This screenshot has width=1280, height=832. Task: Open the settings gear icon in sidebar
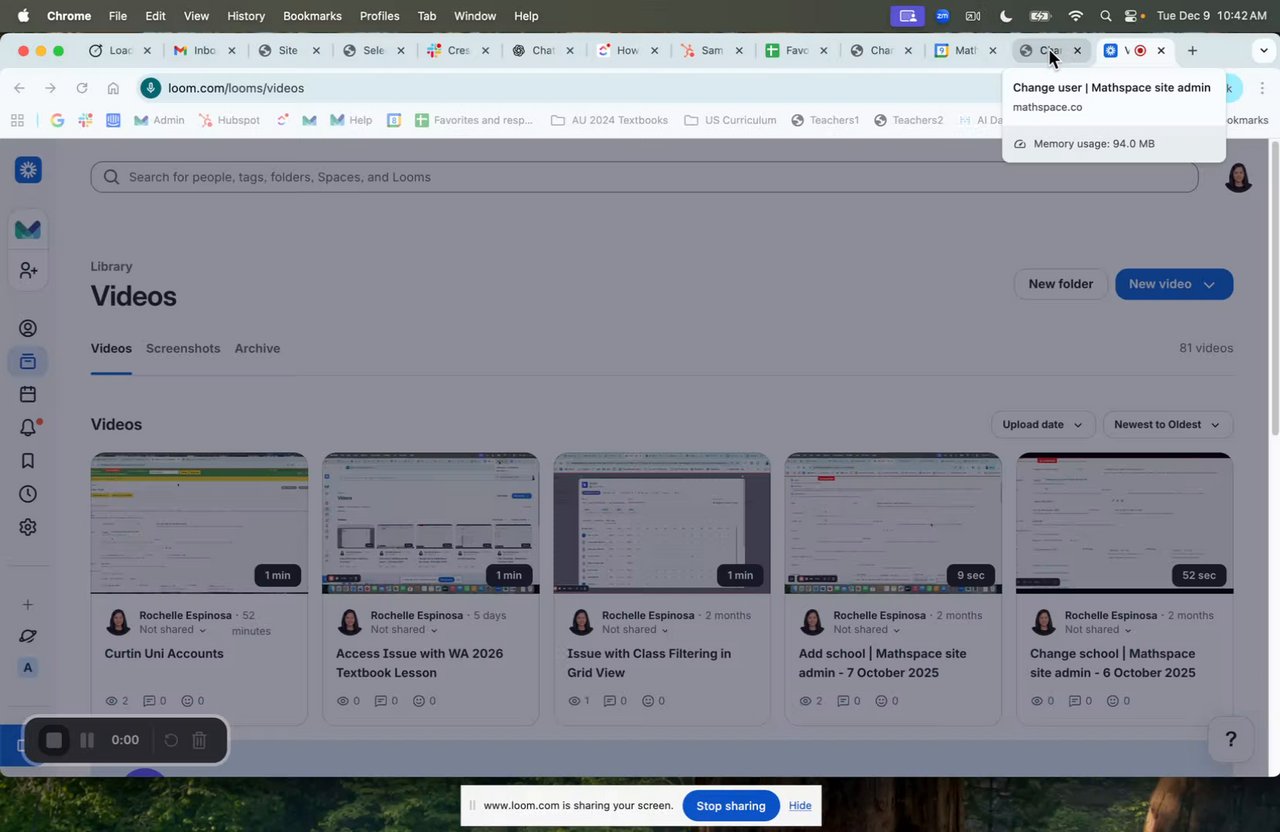(28, 527)
